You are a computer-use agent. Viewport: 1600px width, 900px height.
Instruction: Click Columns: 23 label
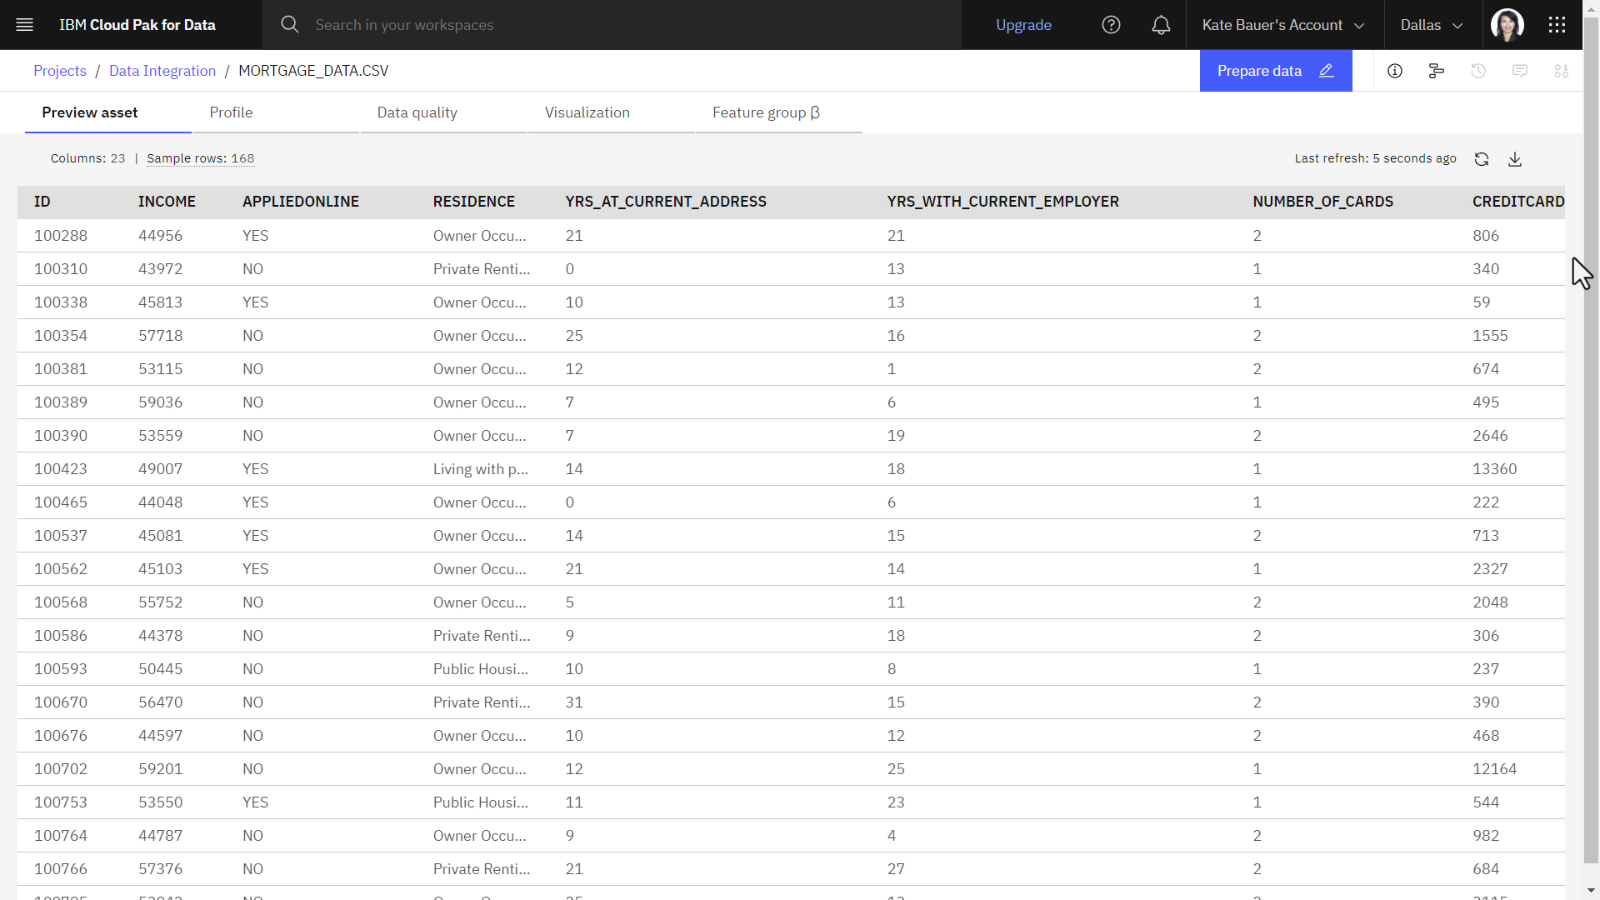click(x=88, y=158)
